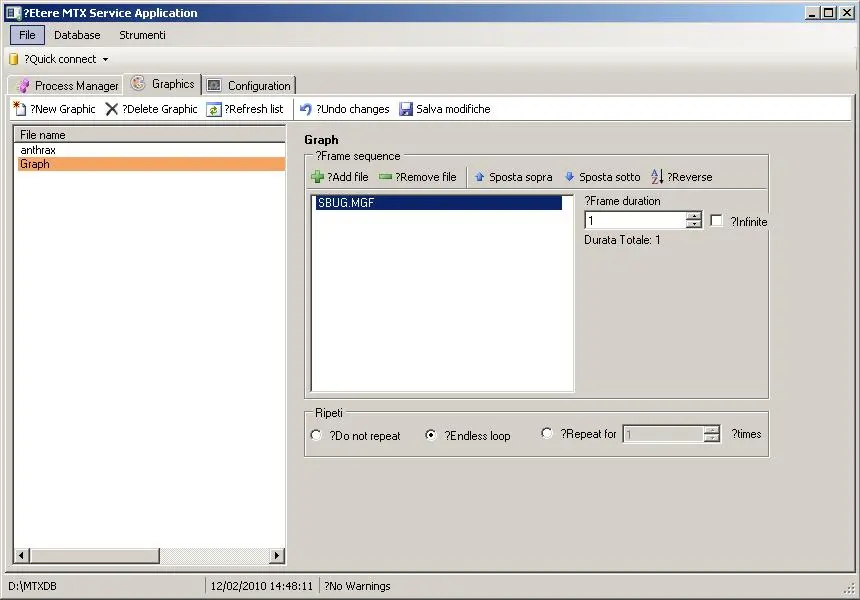Click the Delete Graphic button label

click(x=160, y=109)
